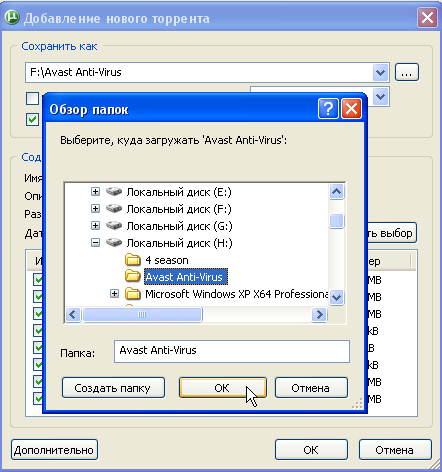
Task: Toggle the checked checkbox under save path
Action: pyautogui.click(x=32, y=119)
